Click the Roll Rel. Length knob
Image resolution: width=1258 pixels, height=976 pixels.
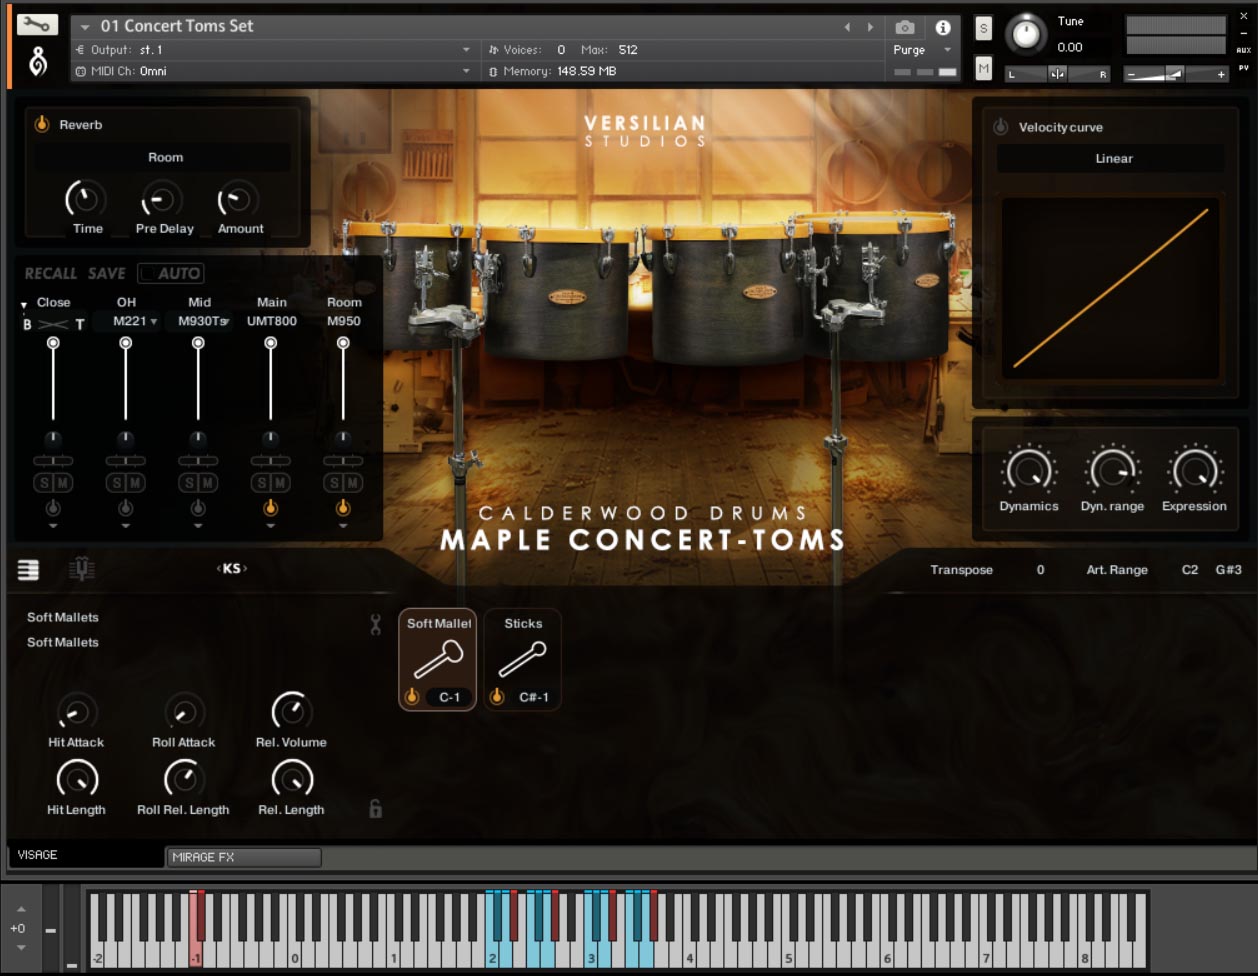pos(183,780)
